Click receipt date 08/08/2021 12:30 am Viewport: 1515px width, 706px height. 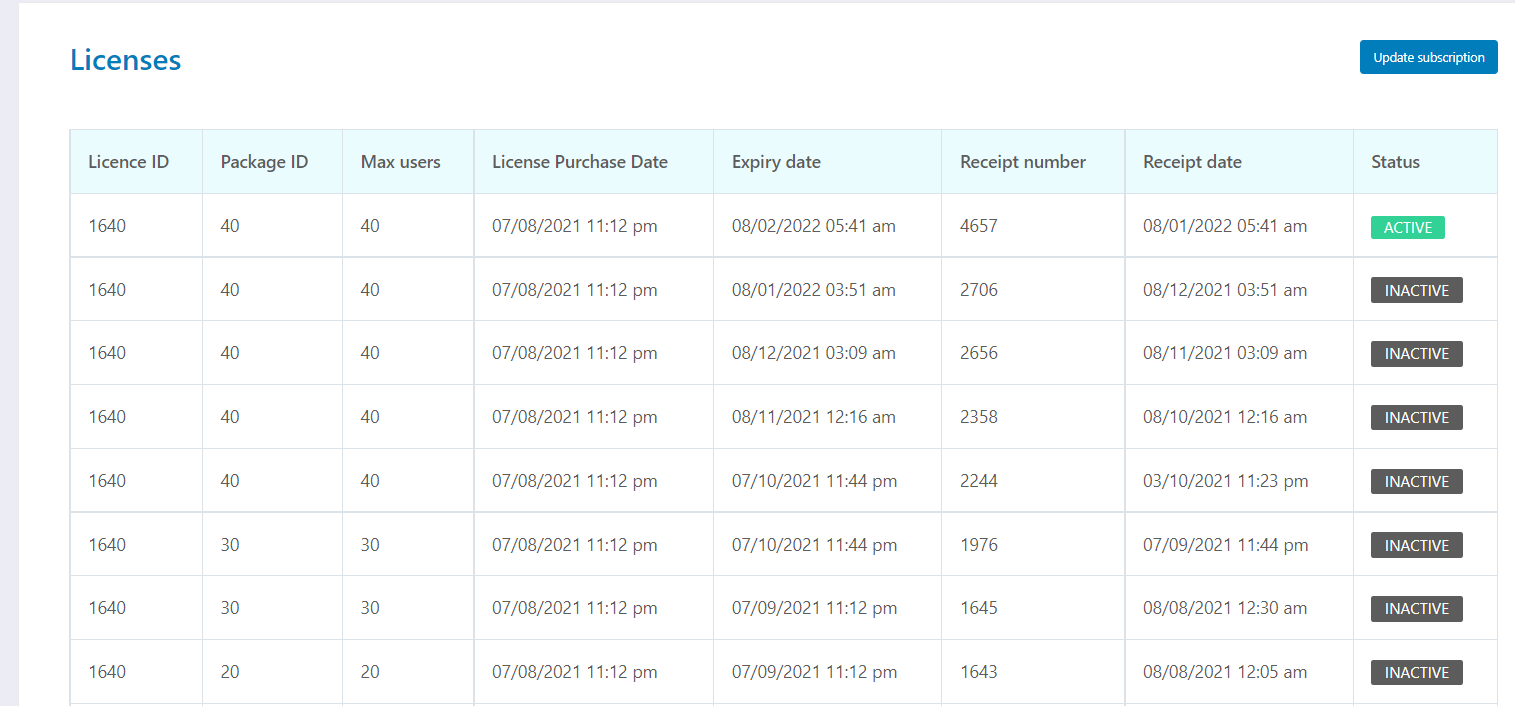(1225, 608)
